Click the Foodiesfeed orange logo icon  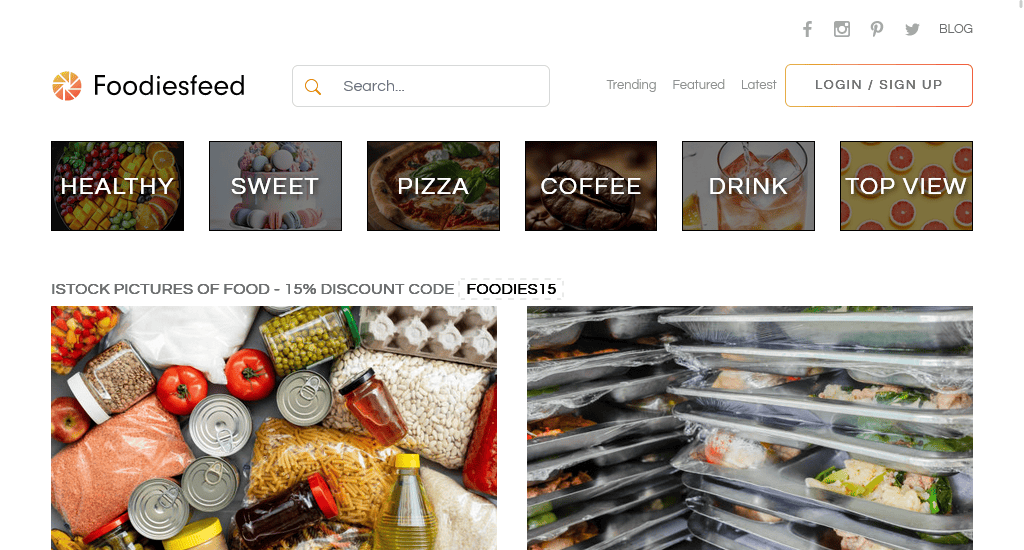click(x=67, y=86)
